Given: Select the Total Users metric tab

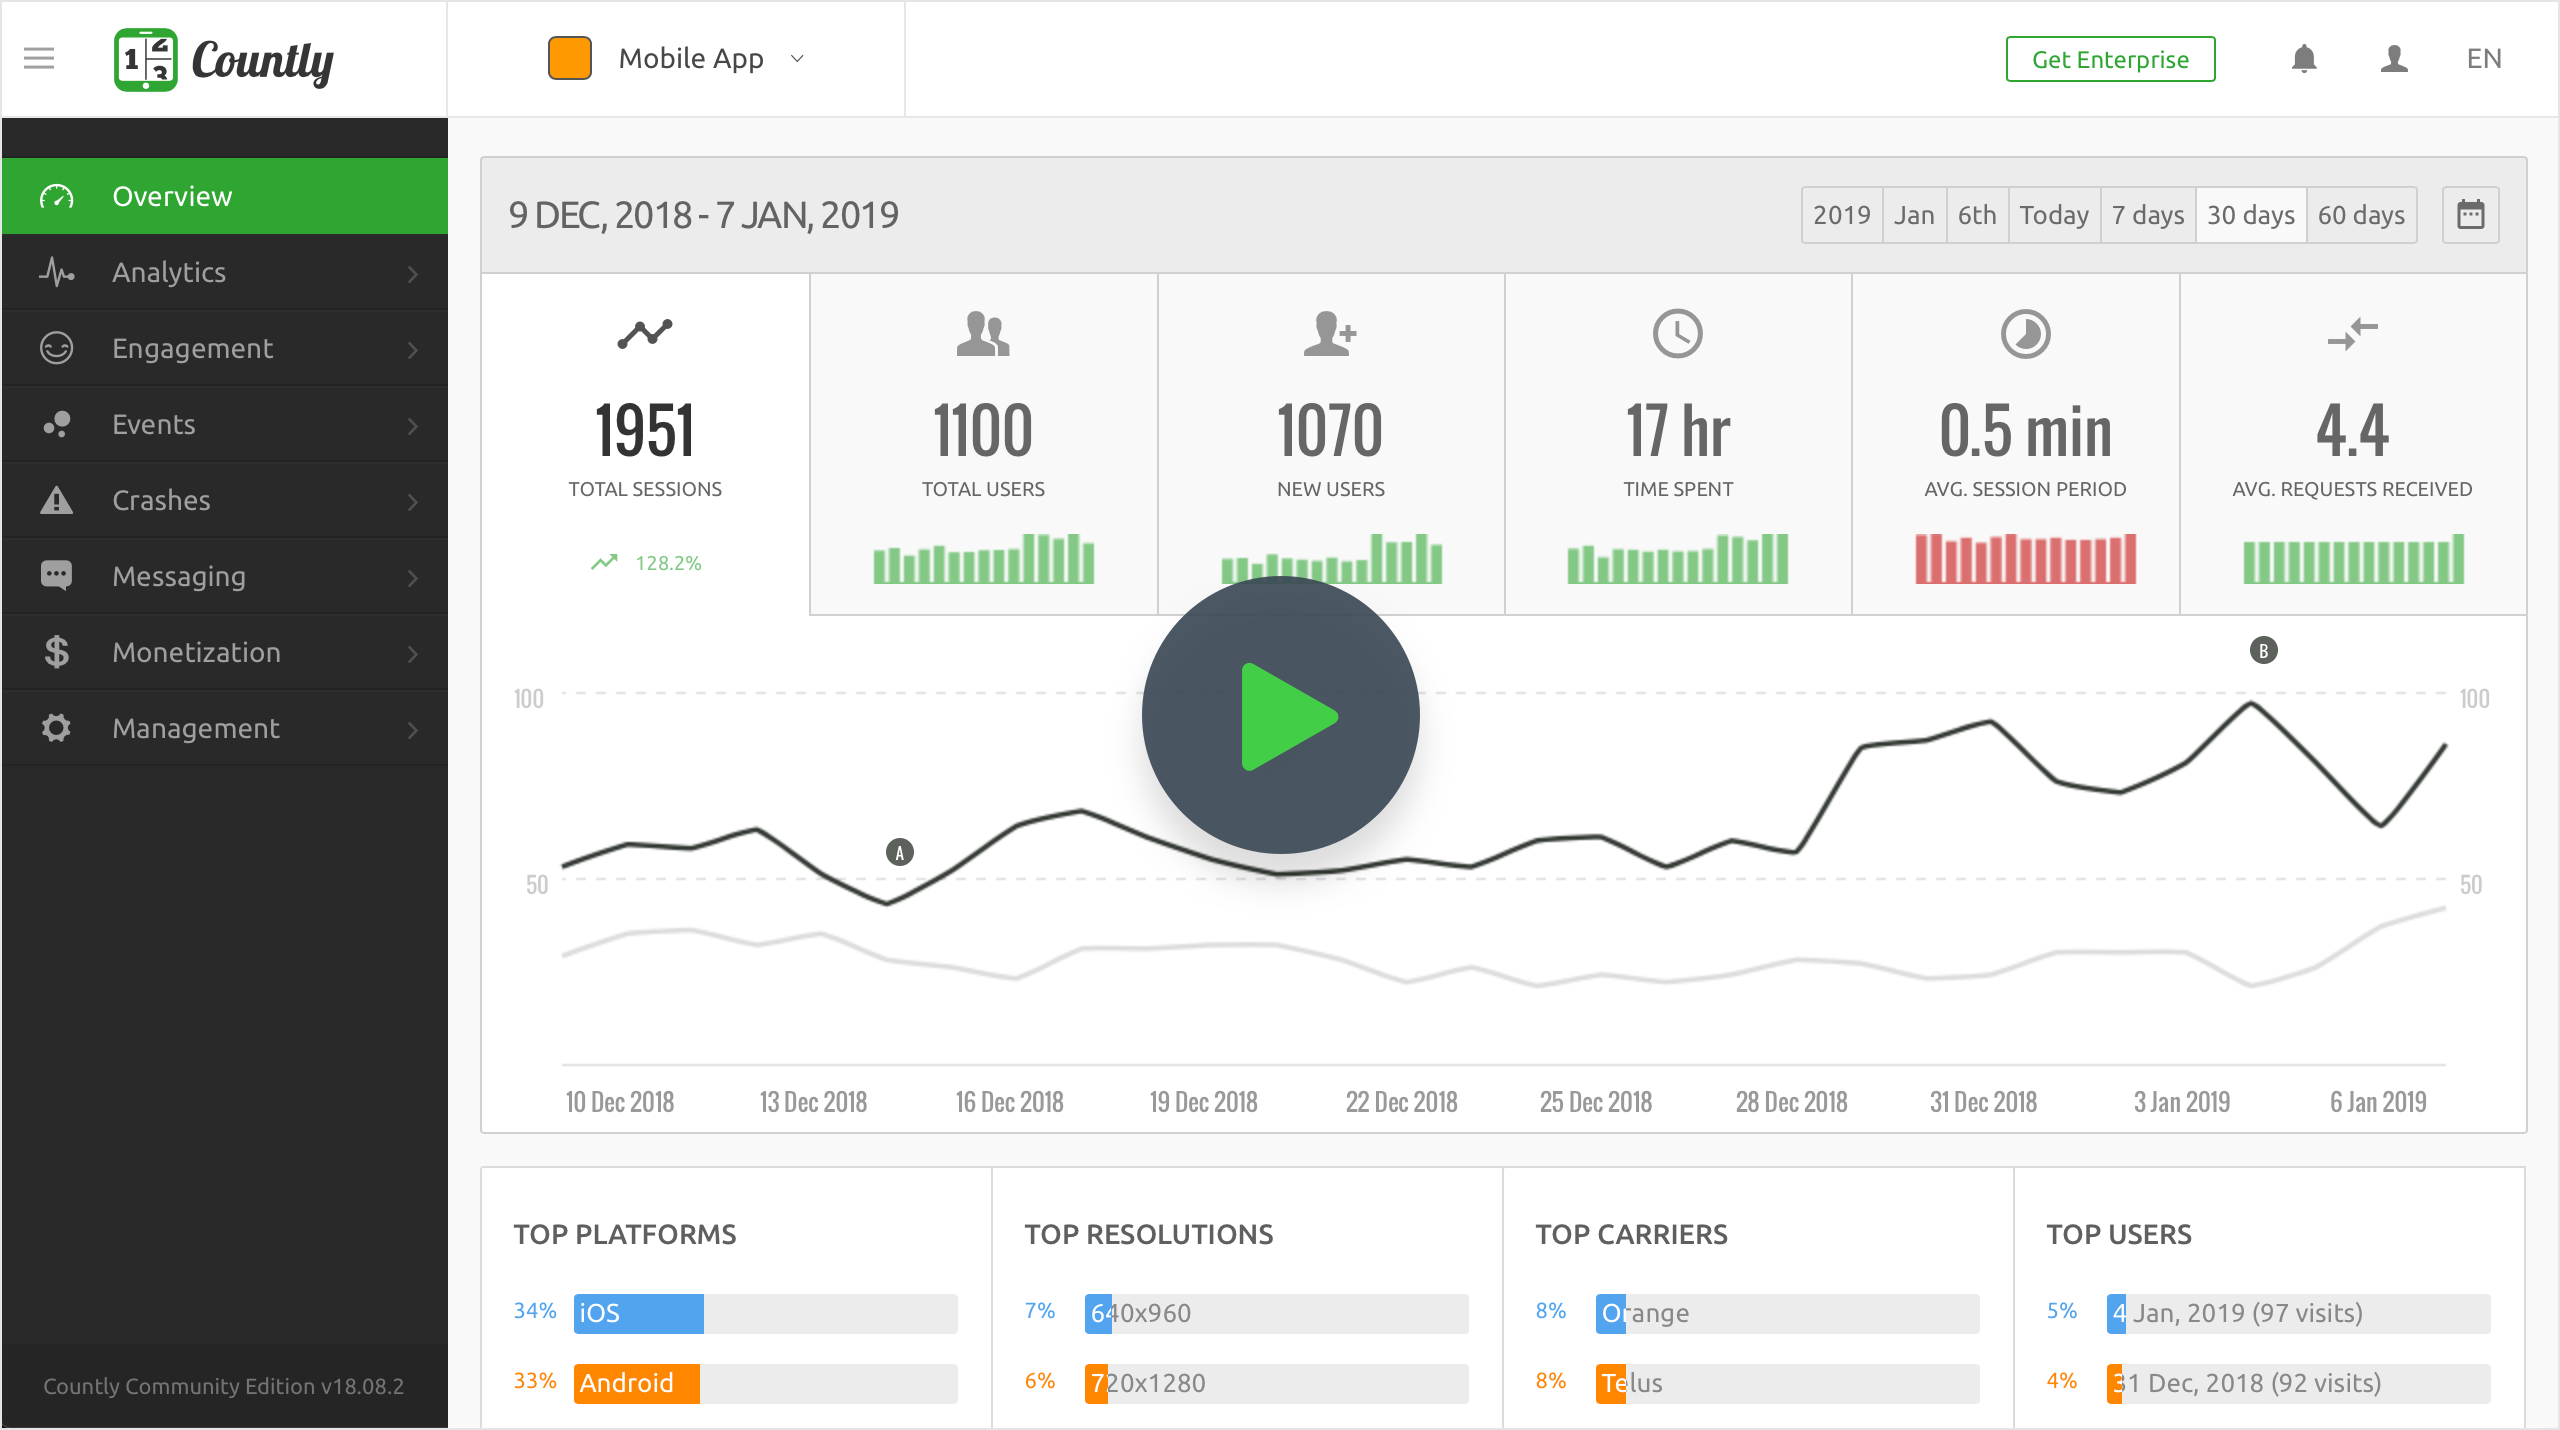Looking at the screenshot, I should click(983, 444).
